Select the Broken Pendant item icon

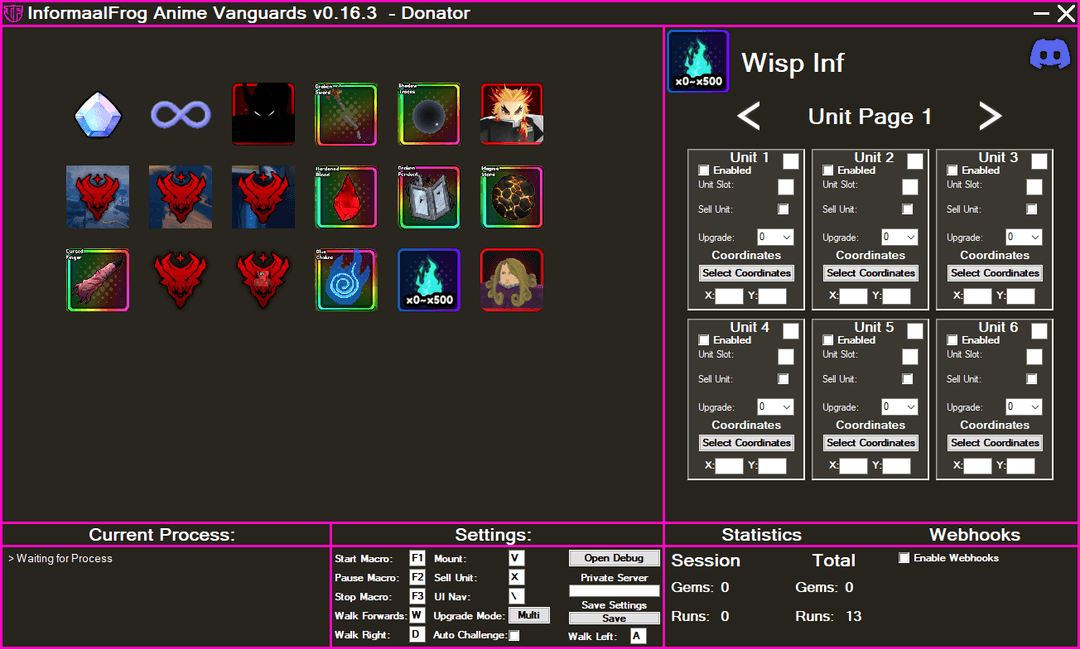pos(428,197)
